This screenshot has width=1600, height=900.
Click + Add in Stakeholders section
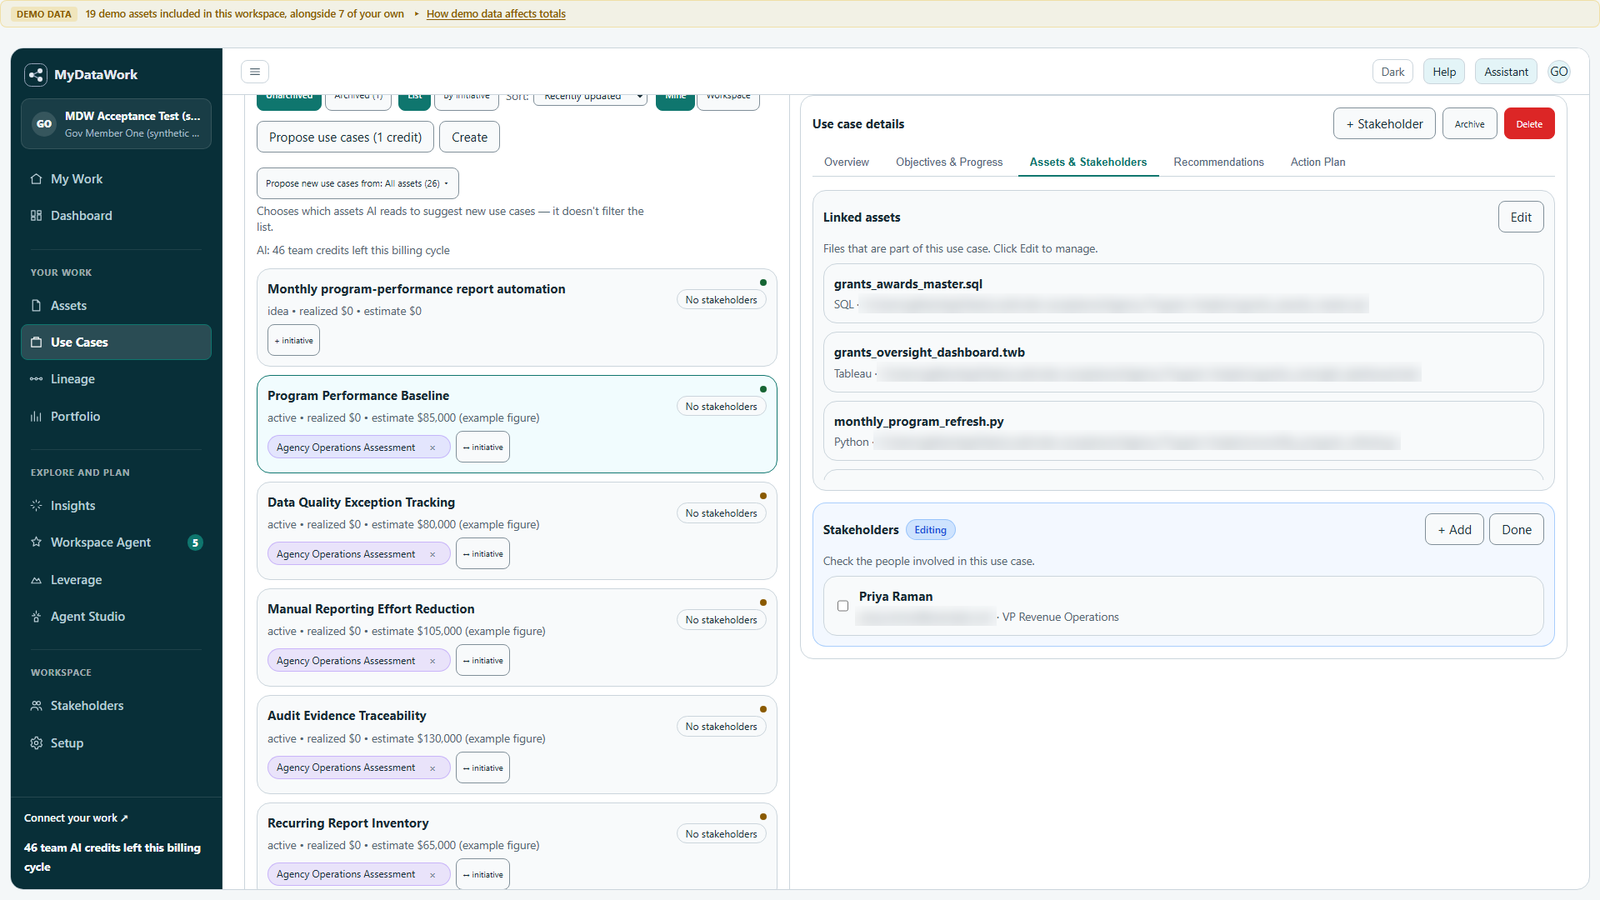point(1454,530)
